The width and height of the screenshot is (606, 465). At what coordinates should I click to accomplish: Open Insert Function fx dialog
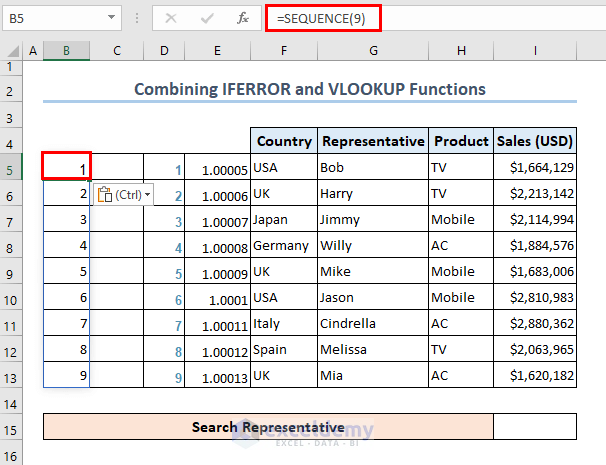tap(241, 17)
